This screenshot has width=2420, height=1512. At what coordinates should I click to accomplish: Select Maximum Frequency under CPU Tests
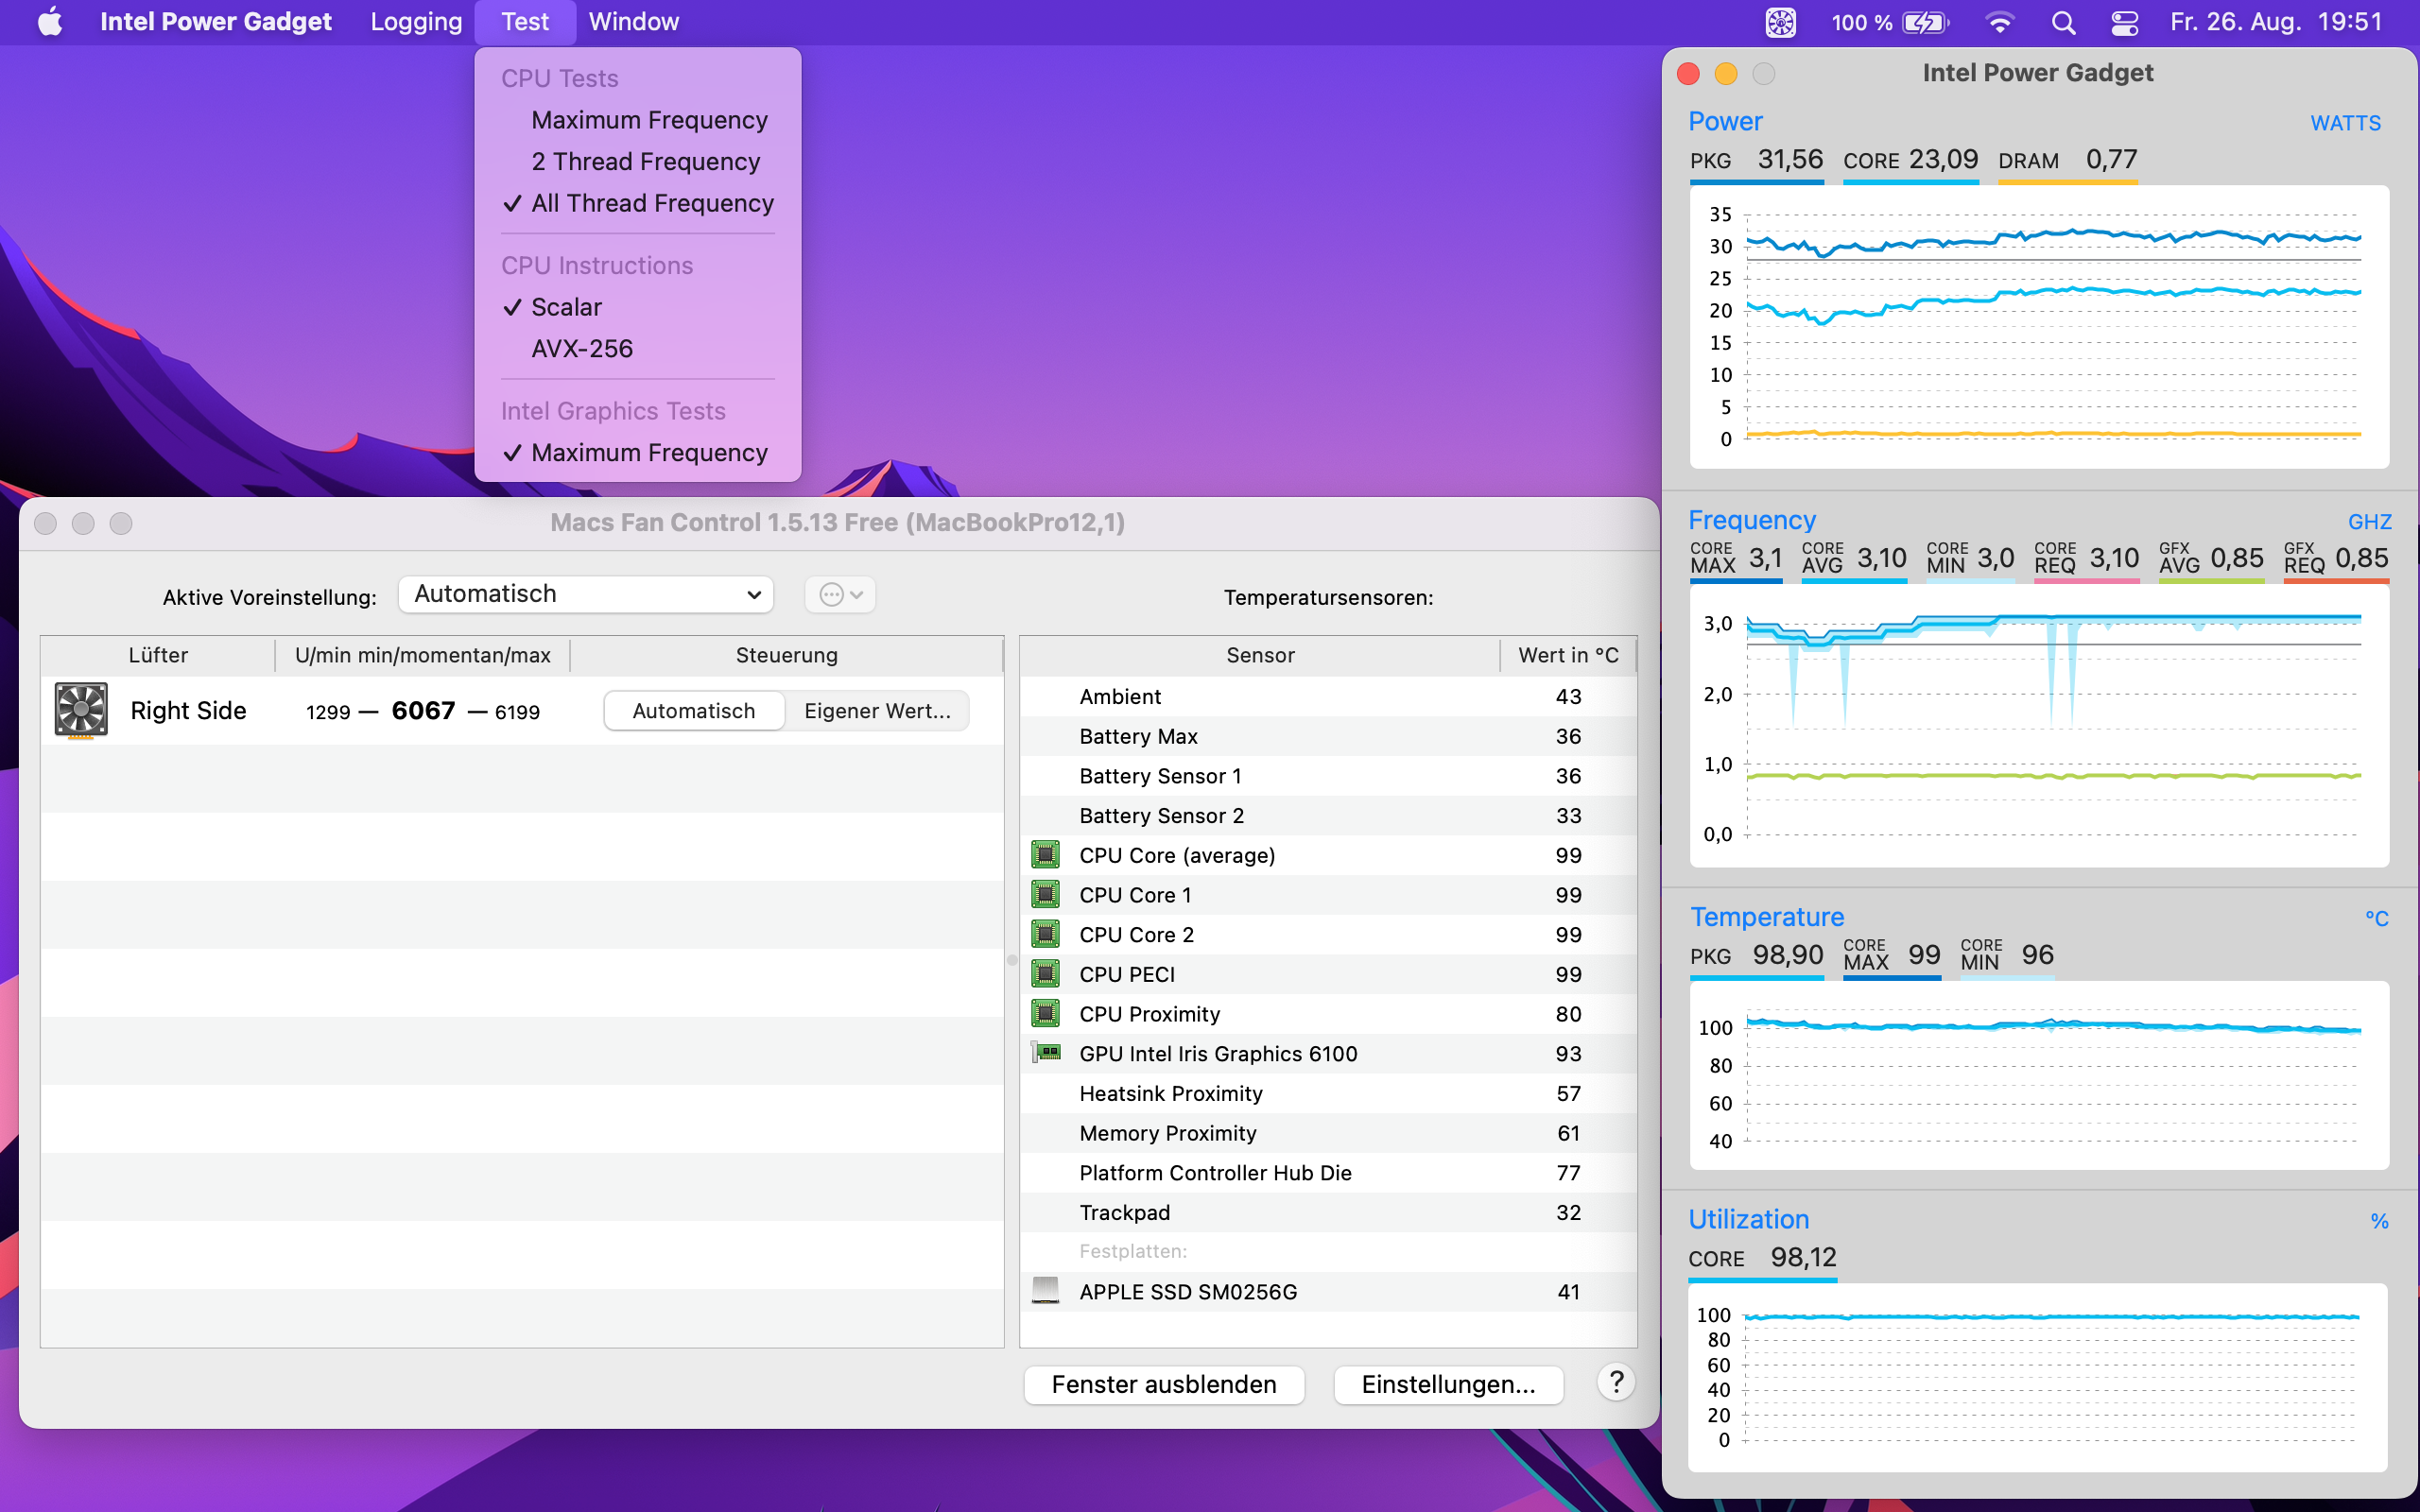638,120
